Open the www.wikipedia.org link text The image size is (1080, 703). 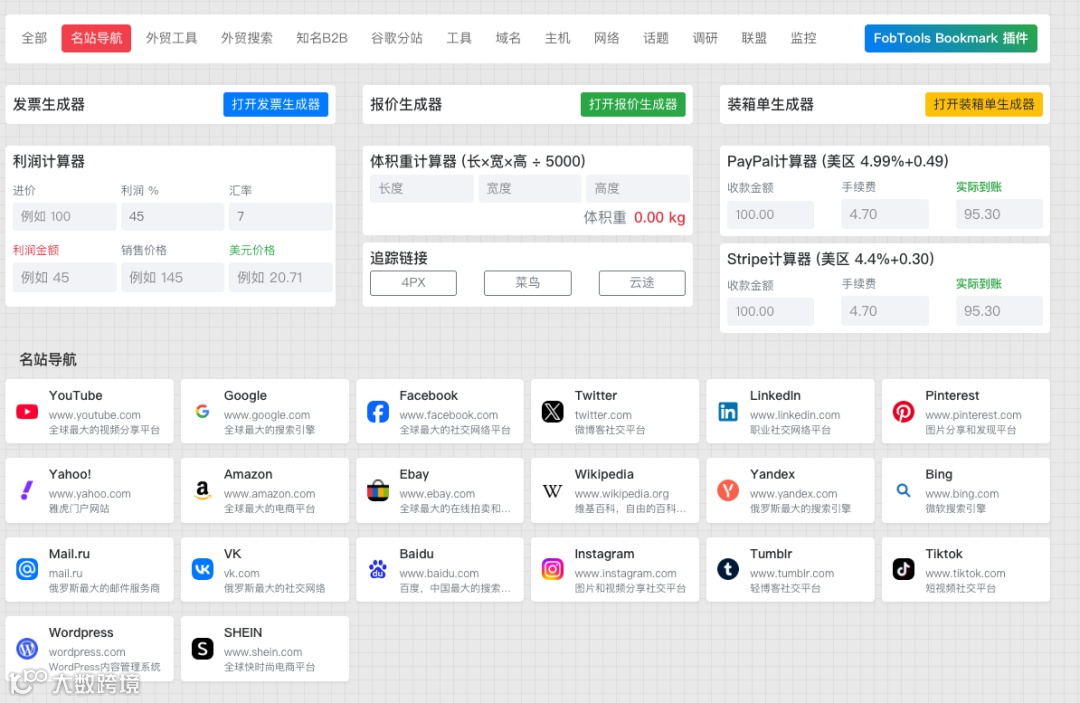622,494
